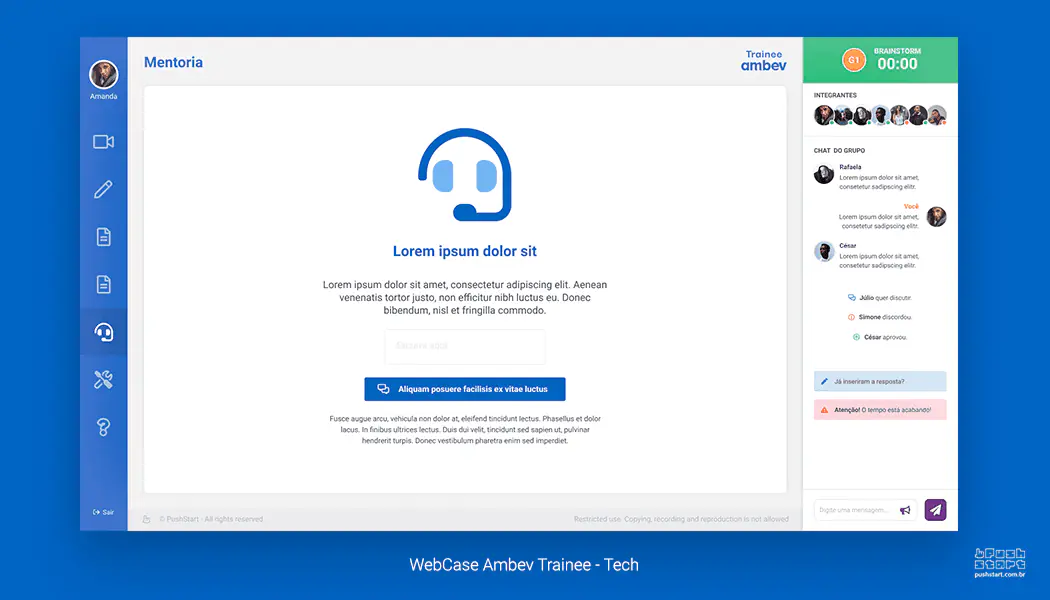1050x600 pixels.
Task: Click the text "O tempo está acabando!"
Action: 896,410
